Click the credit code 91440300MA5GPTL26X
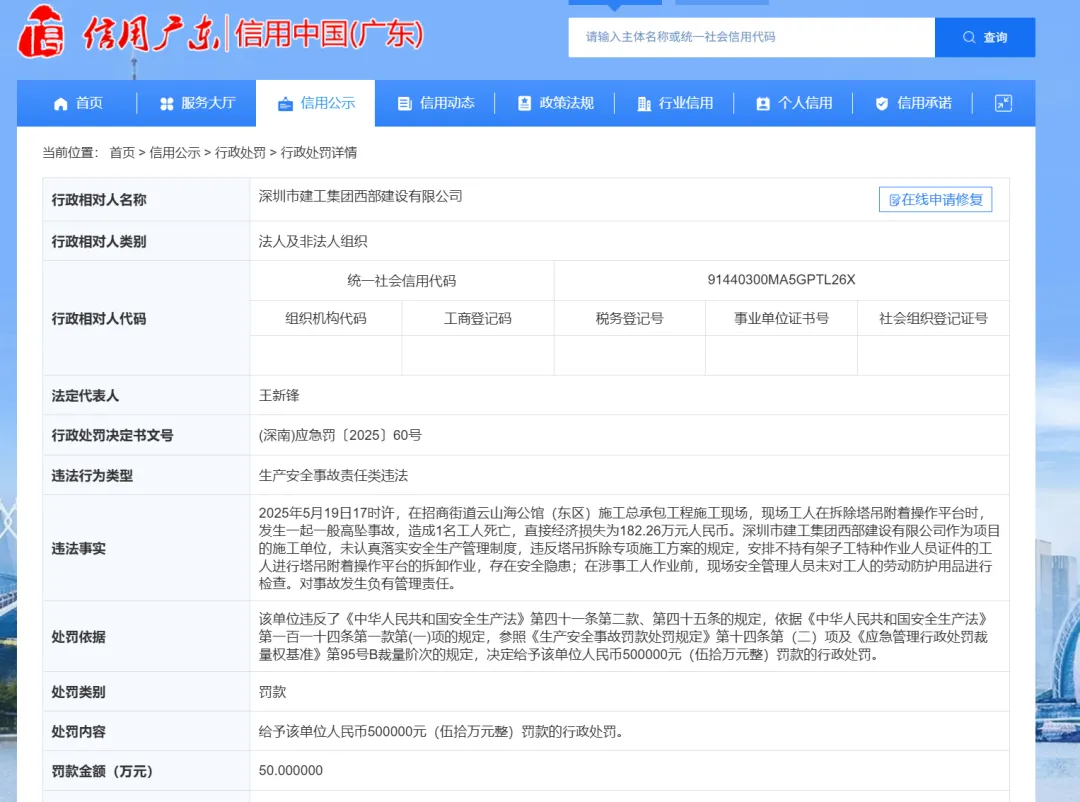 [x=781, y=280]
